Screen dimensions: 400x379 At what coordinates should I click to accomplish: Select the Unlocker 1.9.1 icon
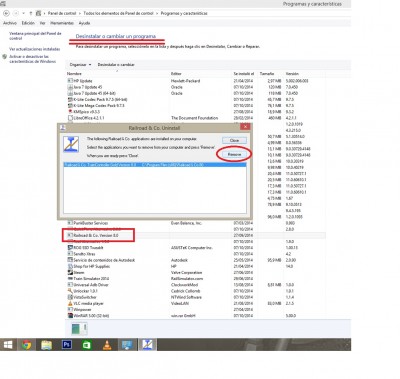pos(70,291)
